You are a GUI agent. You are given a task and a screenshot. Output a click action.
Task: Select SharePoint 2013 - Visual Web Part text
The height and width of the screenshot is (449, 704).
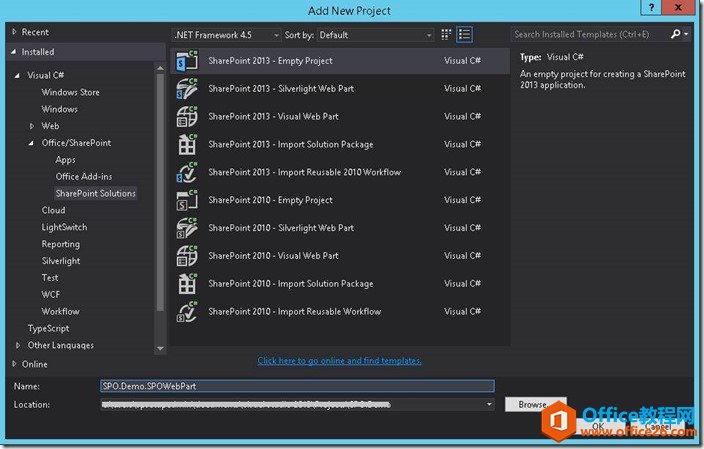click(273, 116)
